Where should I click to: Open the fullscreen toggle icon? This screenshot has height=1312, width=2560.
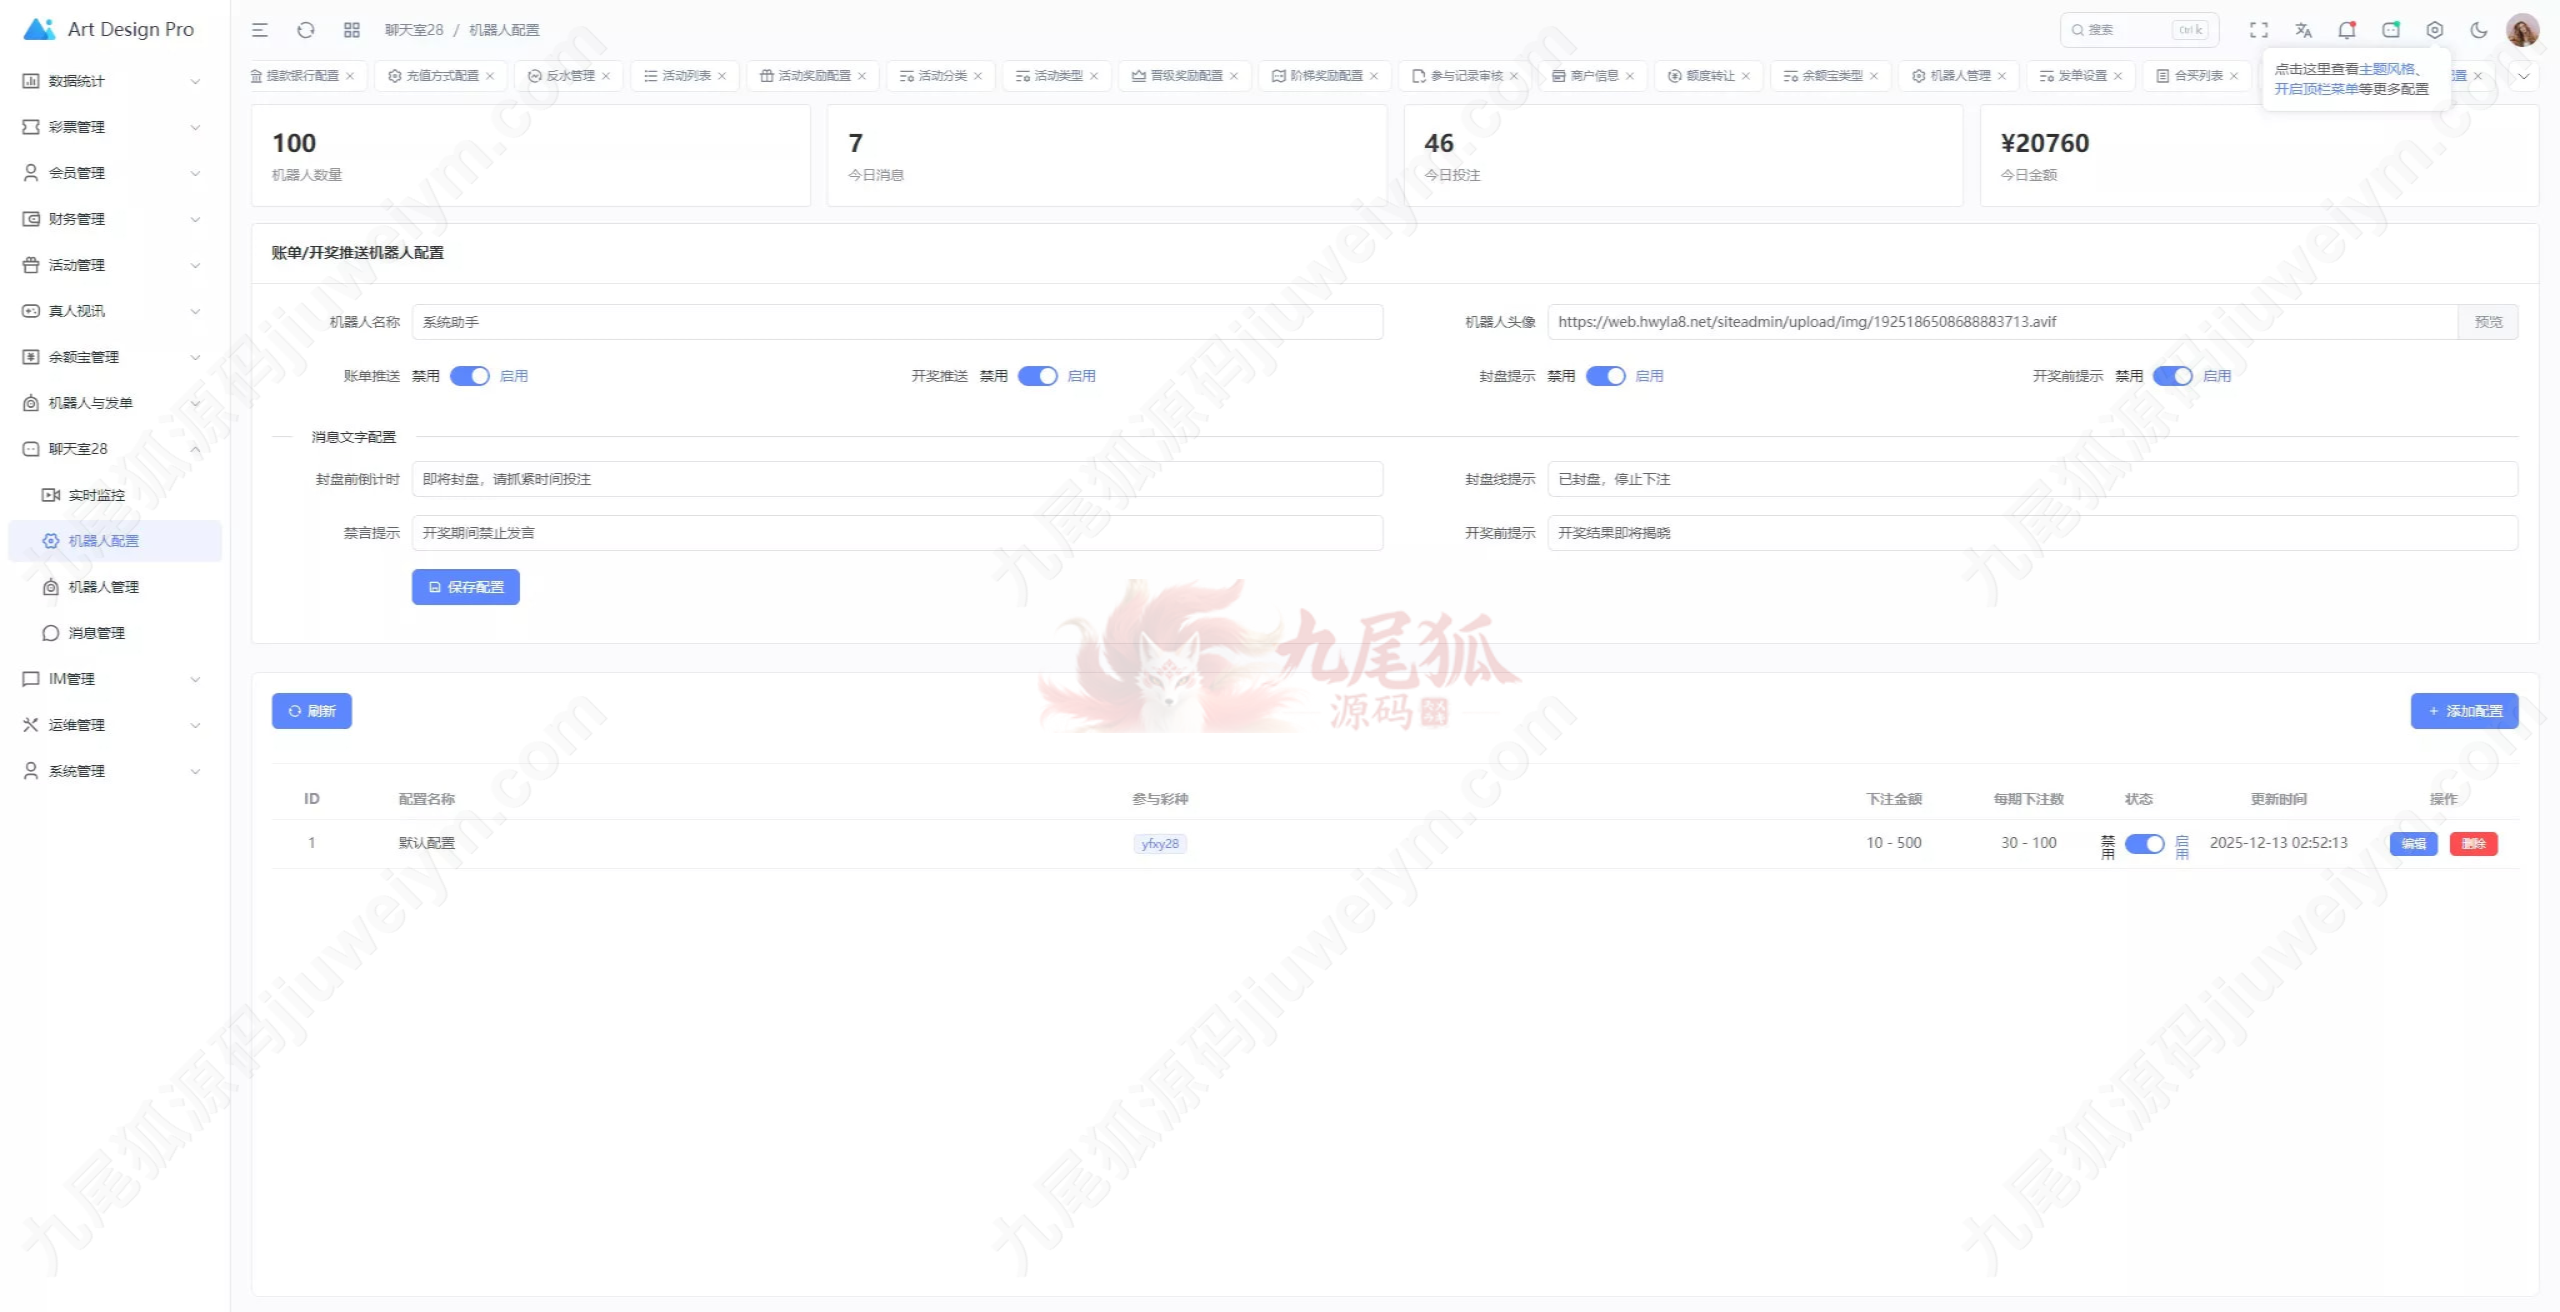[2259, 30]
